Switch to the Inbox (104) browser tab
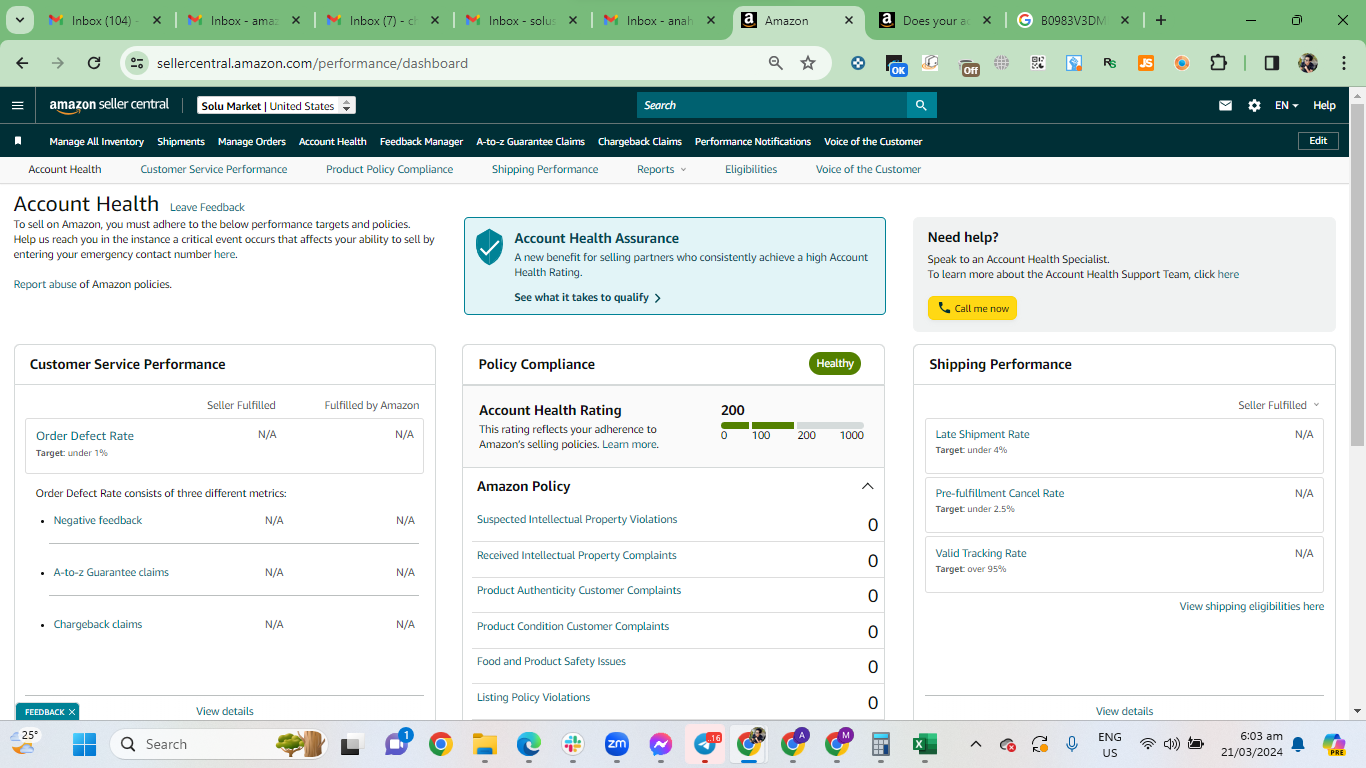1366x768 pixels. coord(104,20)
